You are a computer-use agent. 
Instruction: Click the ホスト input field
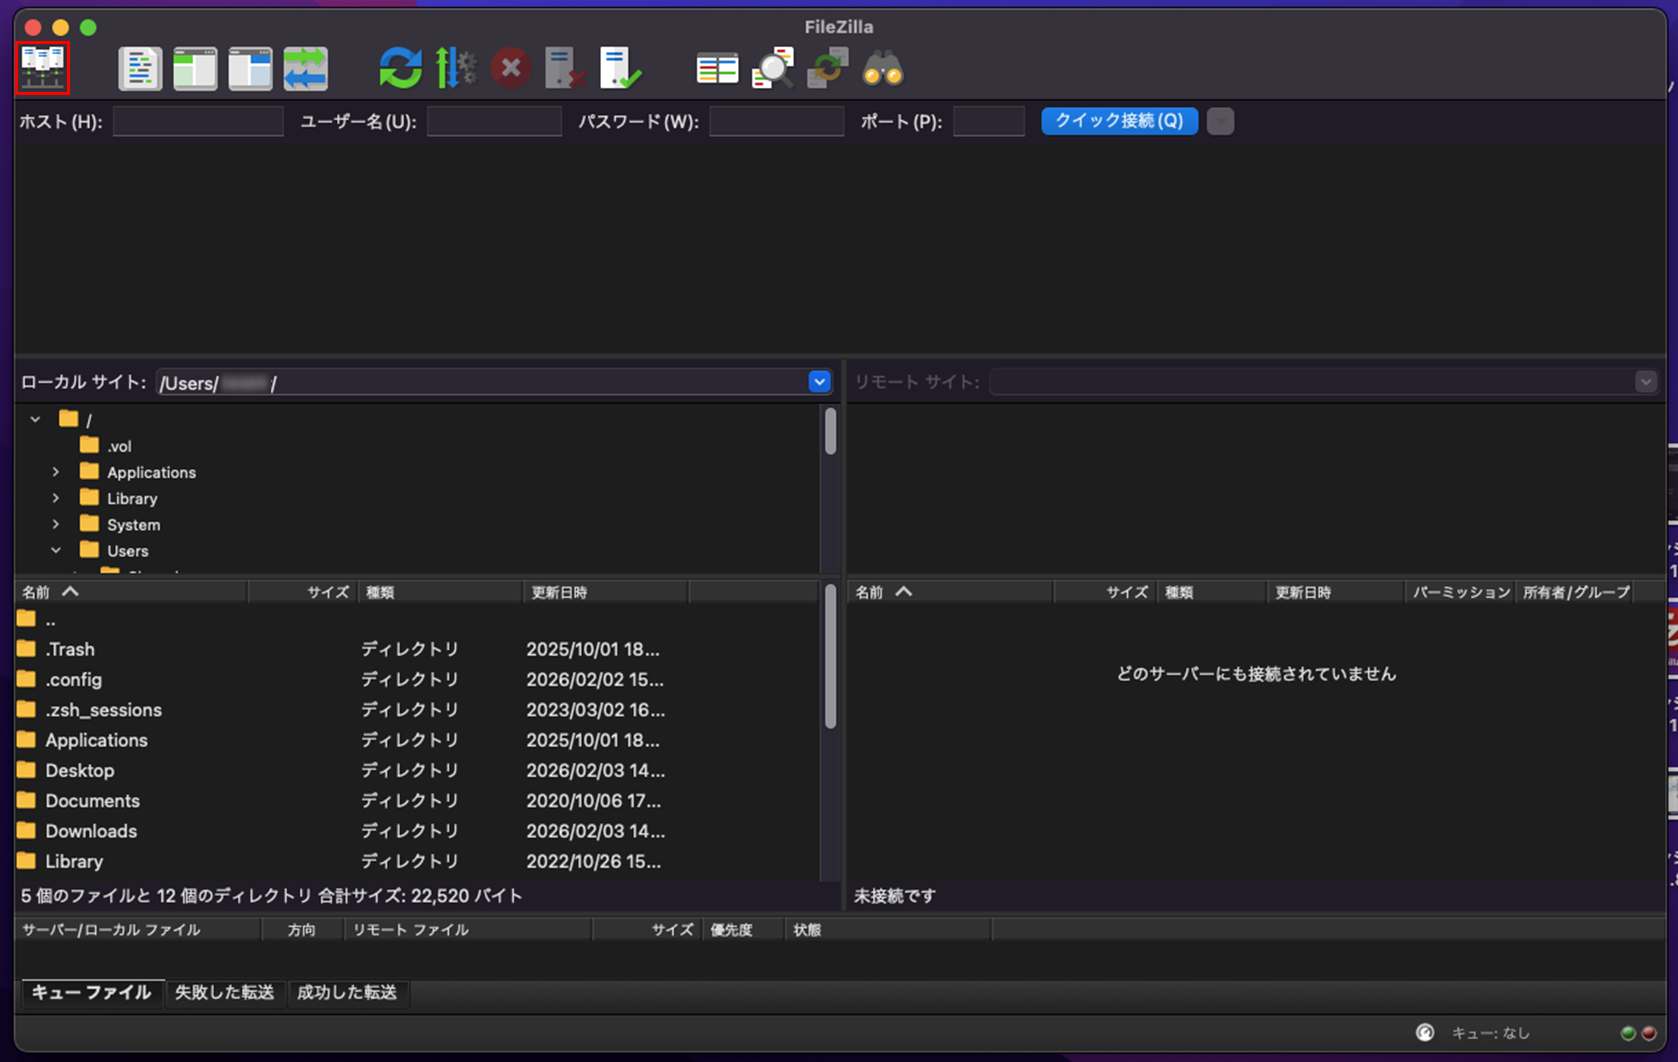198,121
